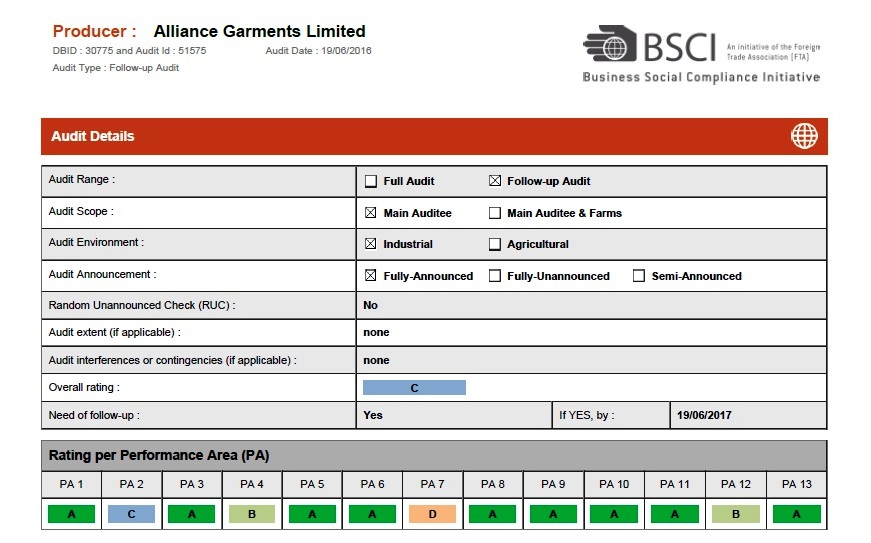Viewport: 871px width, 543px height.
Task: Click the green A rating under PA 6
Action: coord(372,514)
